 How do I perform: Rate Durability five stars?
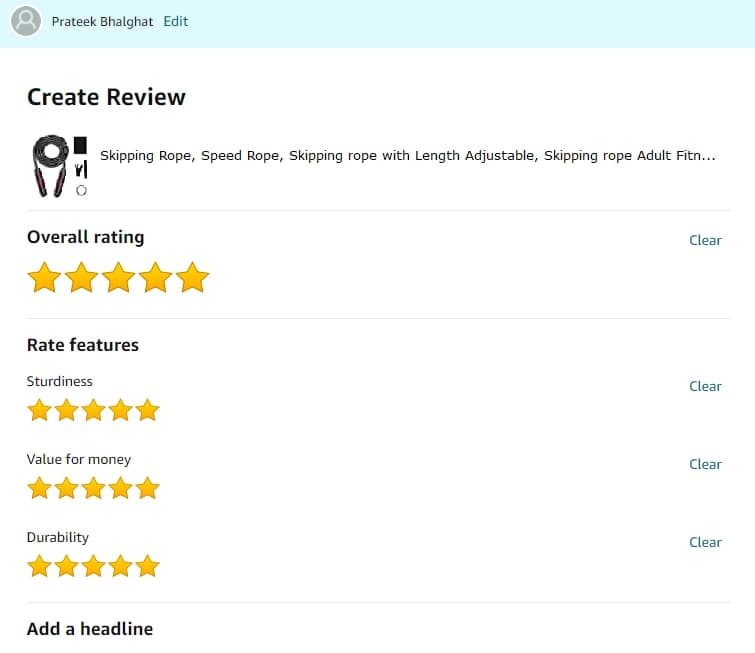147,566
